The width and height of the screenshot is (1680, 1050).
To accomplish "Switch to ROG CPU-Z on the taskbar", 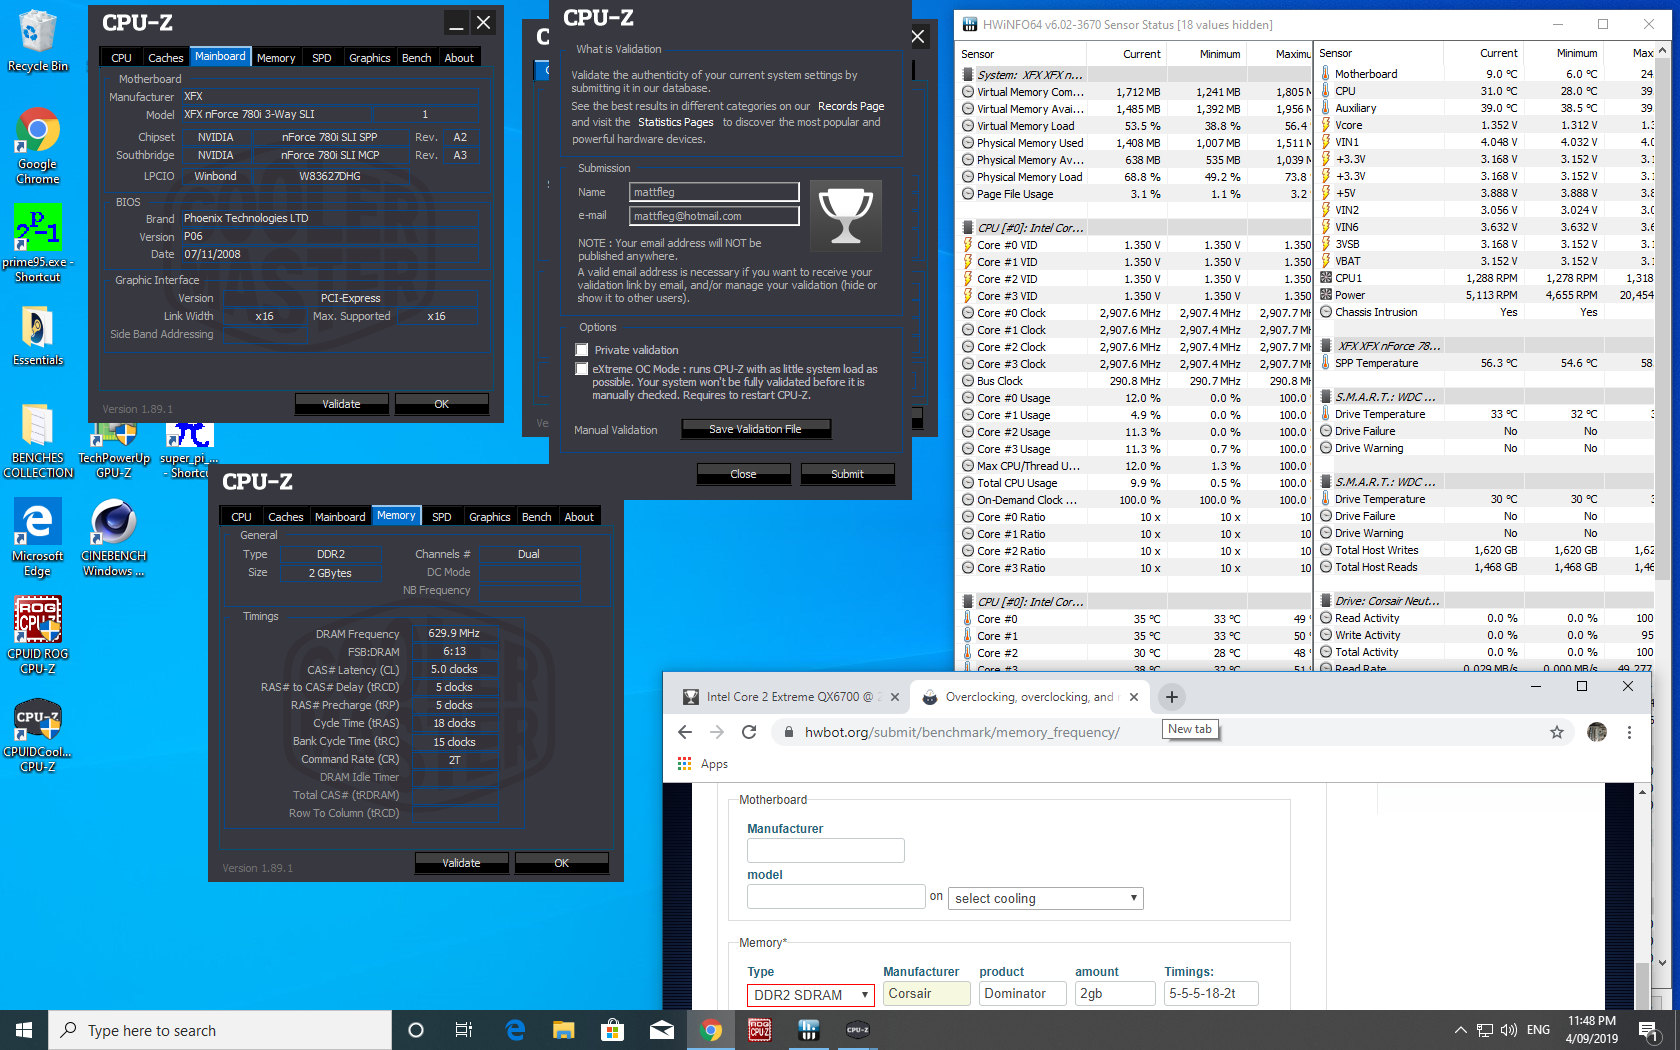I will (760, 1030).
